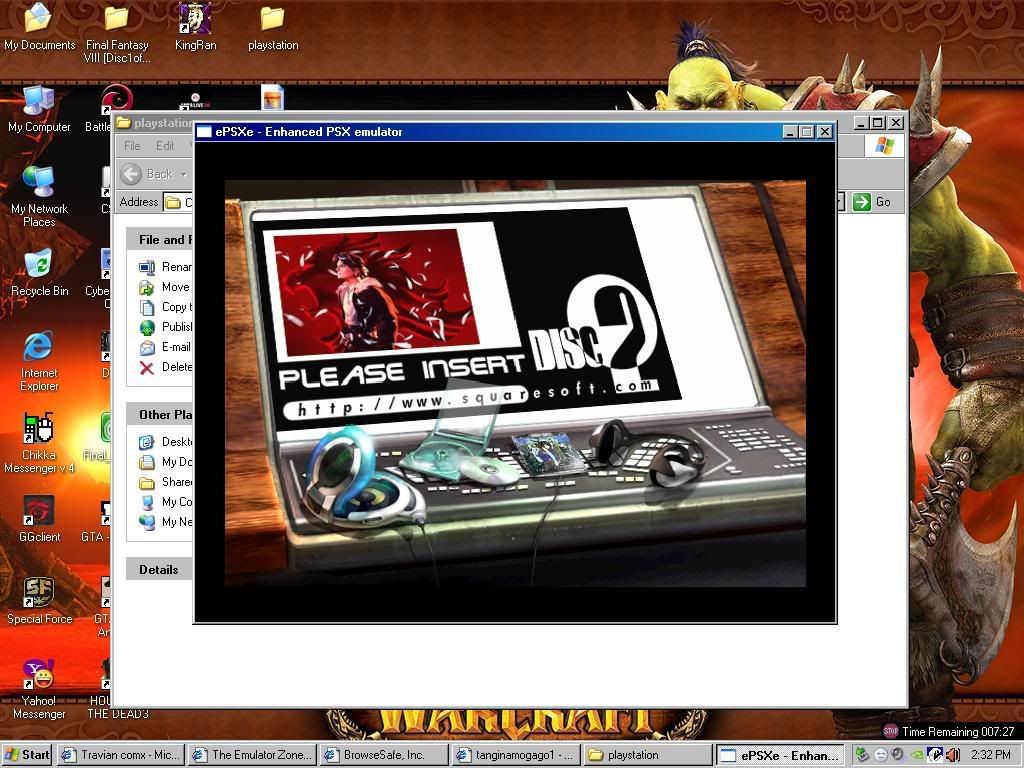Click the Windows Start button
This screenshot has height=768, width=1024.
point(27,755)
